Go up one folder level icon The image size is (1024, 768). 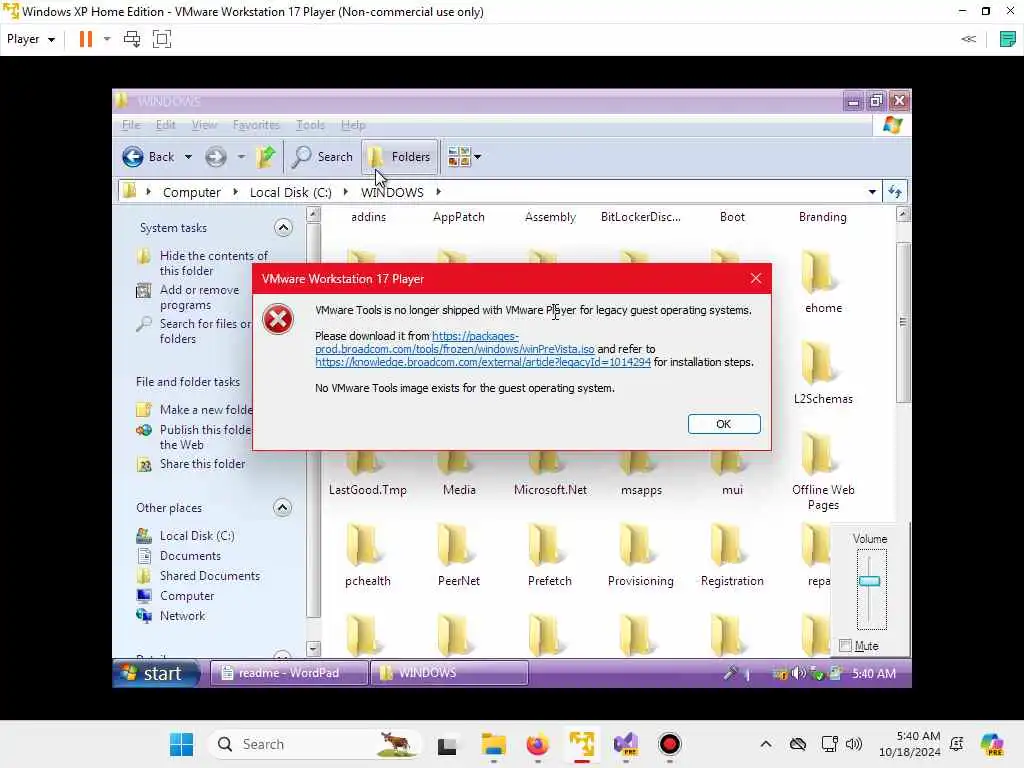pos(265,157)
